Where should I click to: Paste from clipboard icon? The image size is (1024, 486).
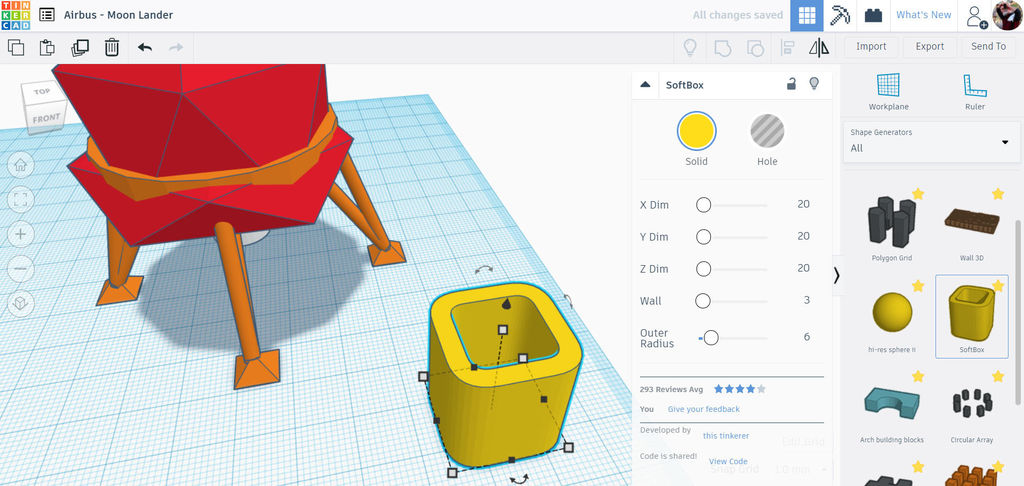tap(47, 47)
